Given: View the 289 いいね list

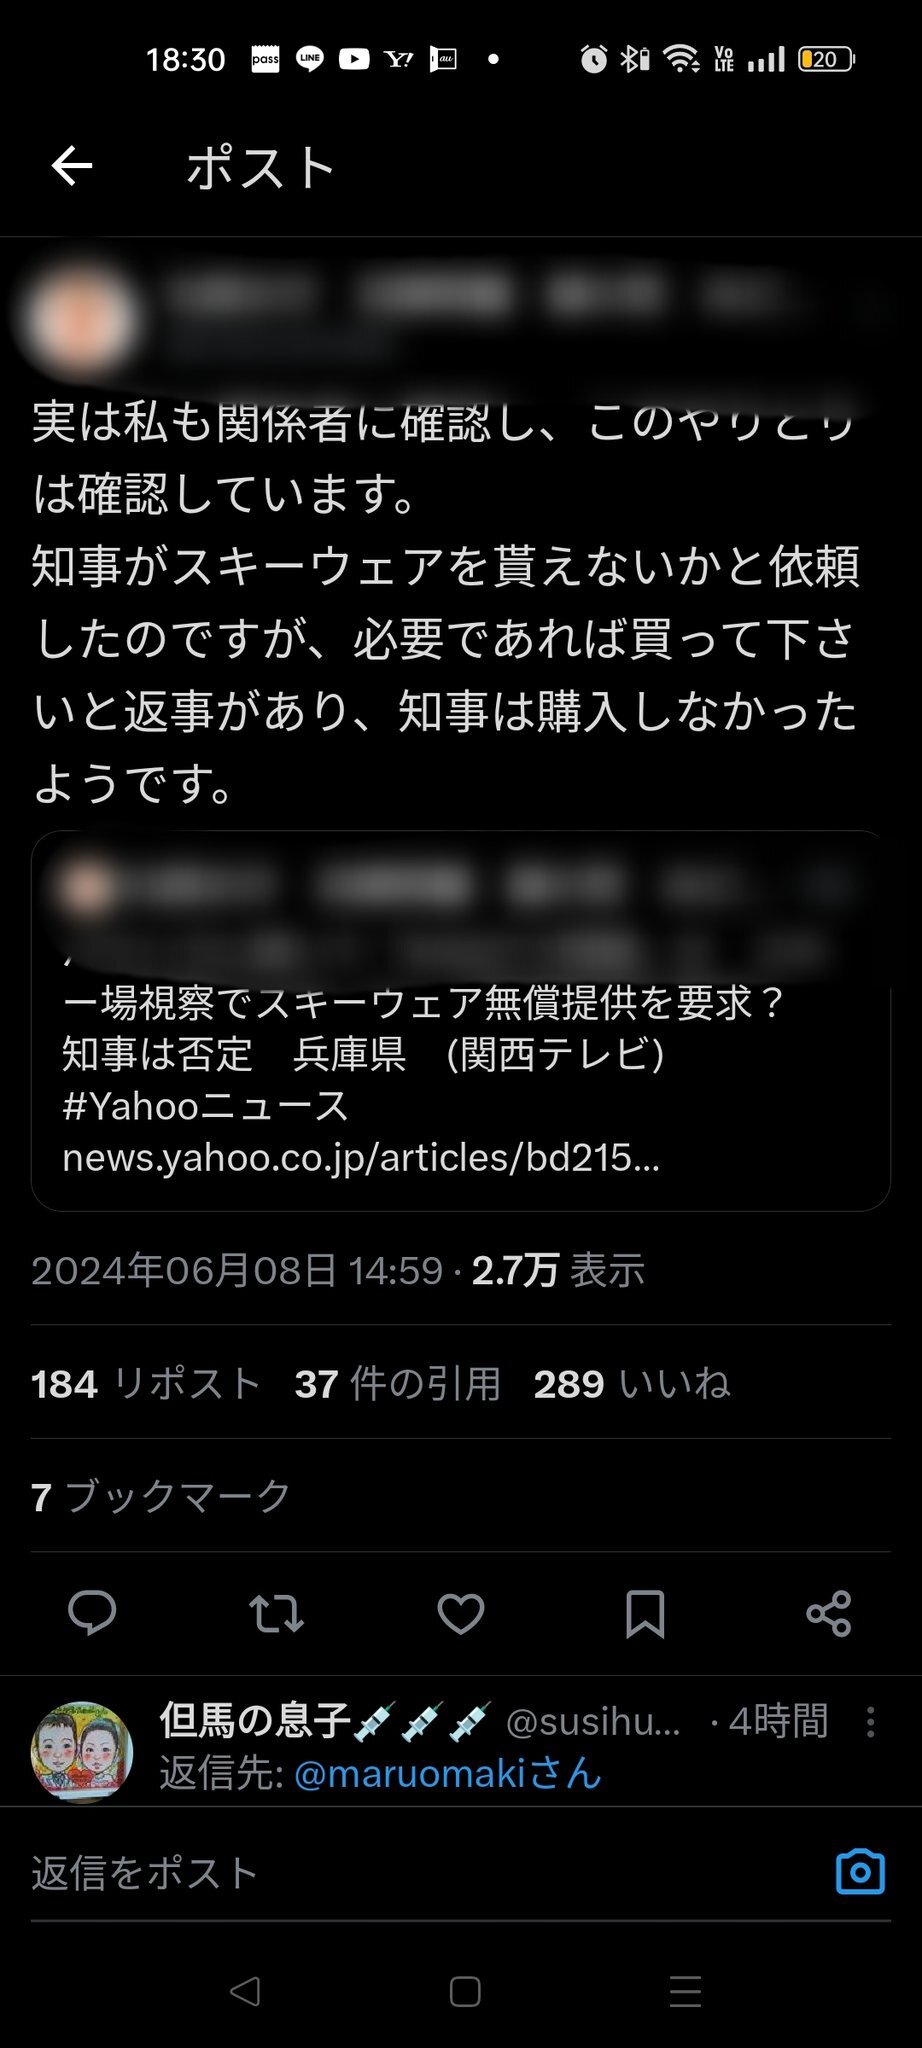Looking at the screenshot, I should coord(632,1384).
